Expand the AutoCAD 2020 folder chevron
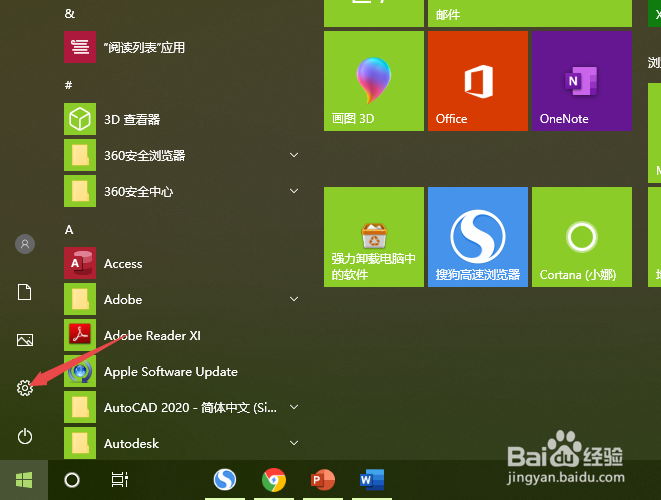 (294, 407)
